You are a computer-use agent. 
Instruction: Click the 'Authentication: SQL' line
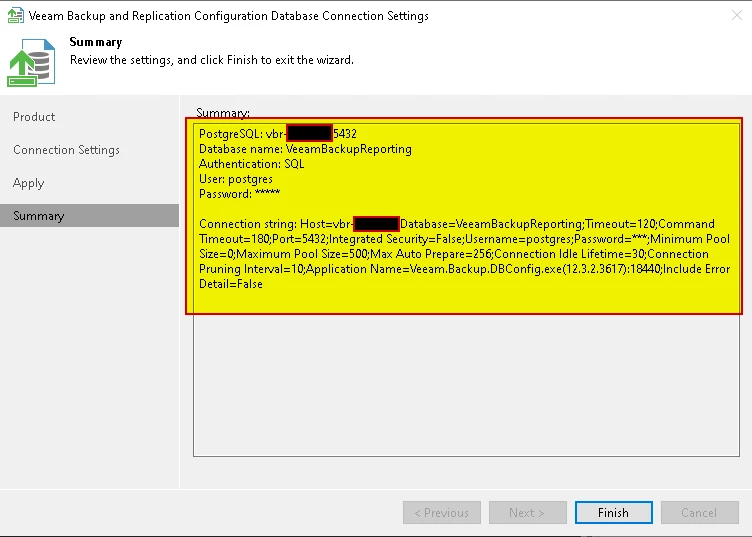[x=251, y=163]
